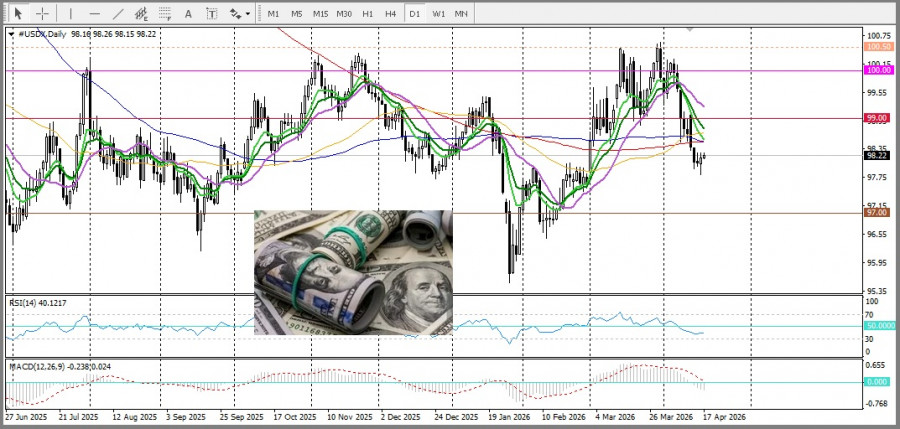Select the W1 timeframe button
900x429 pixels.
[439, 13]
